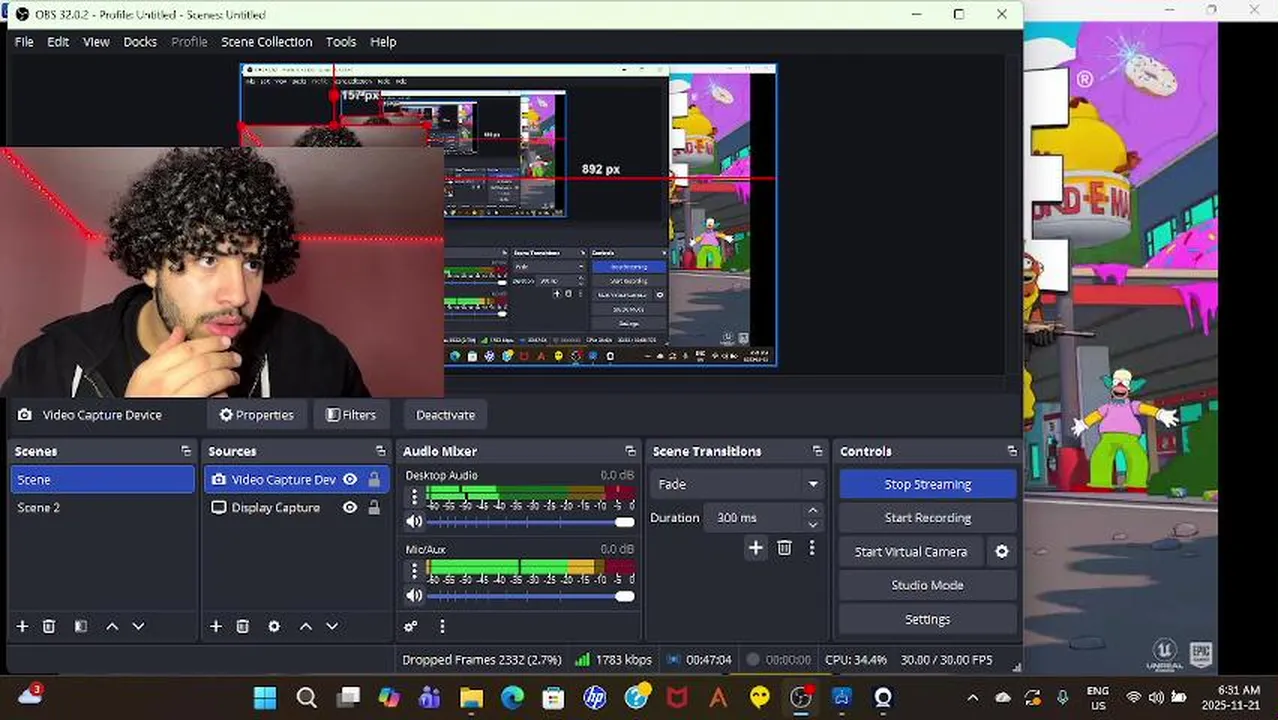Increase transition duration with up stepper
The width and height of the screenshot is (1278, 720).
click(x=813, y=511)
